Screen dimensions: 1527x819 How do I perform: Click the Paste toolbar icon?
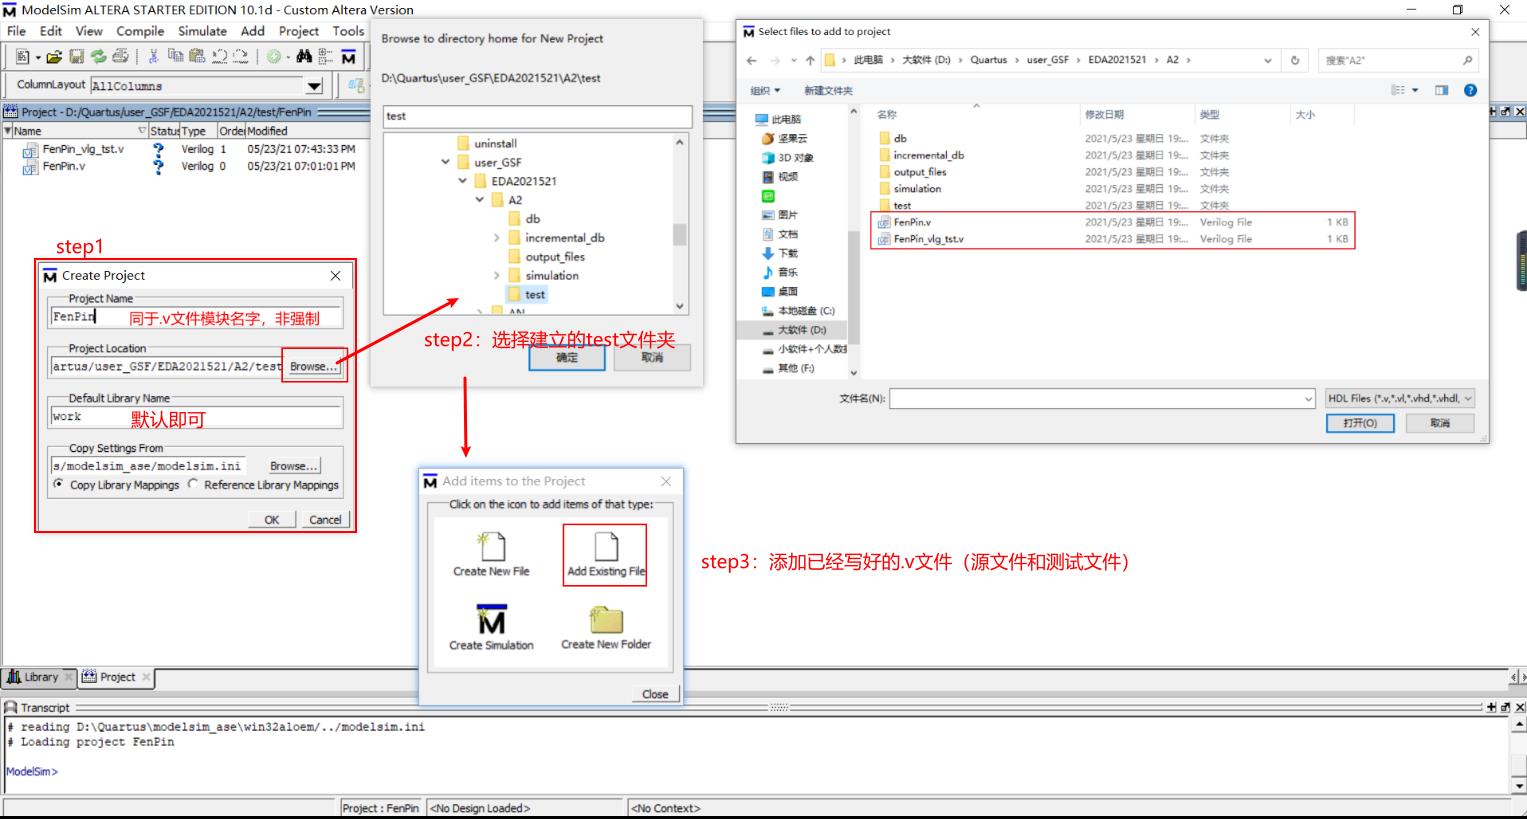click(197, 57)
